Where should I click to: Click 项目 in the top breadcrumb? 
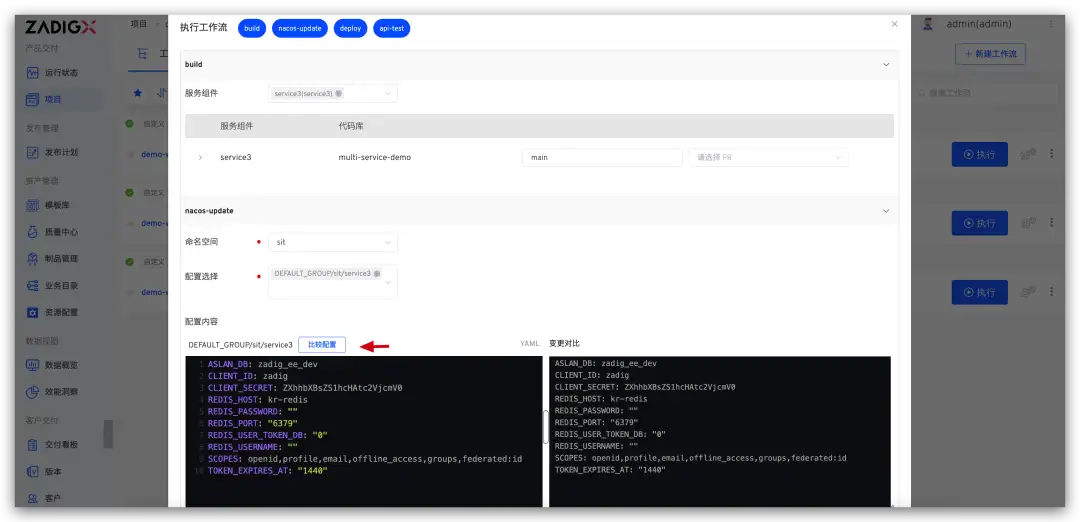point(138,23)
